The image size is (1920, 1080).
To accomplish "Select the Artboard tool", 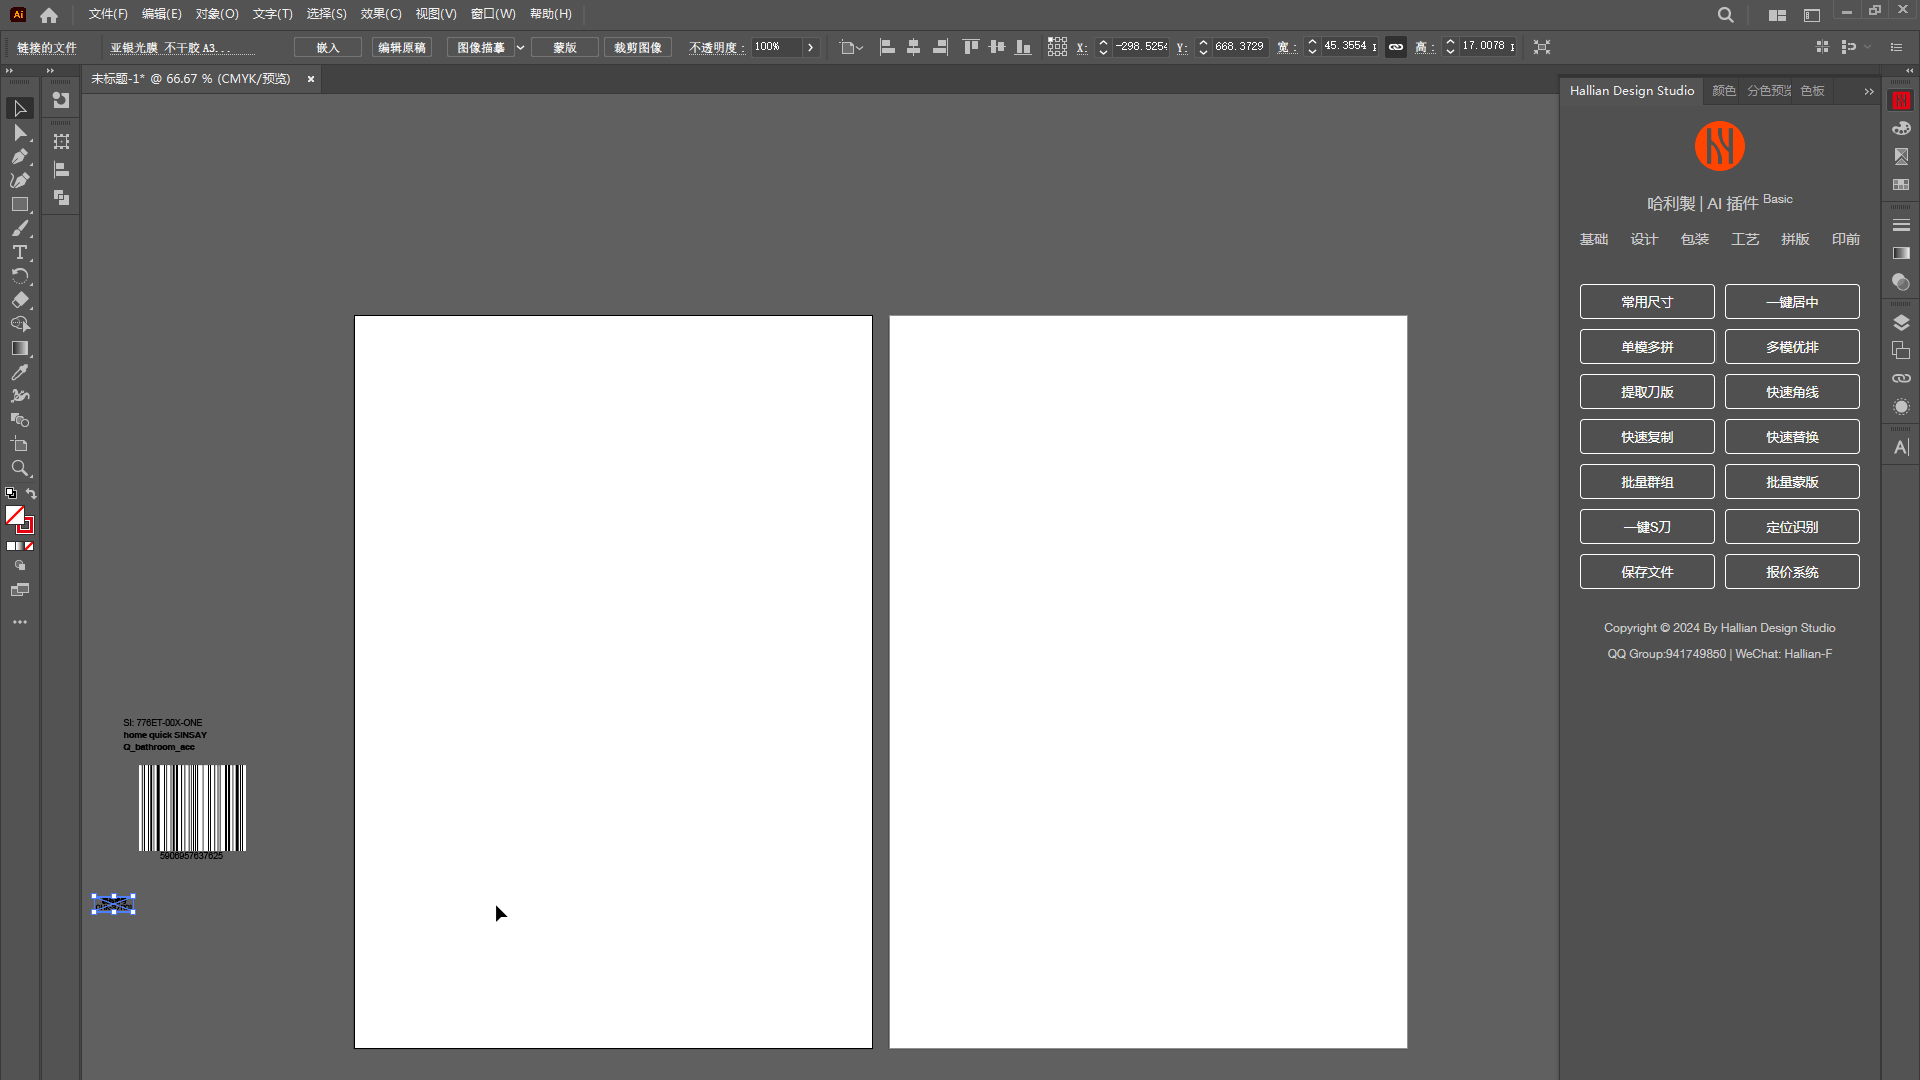I will point(20,444).
